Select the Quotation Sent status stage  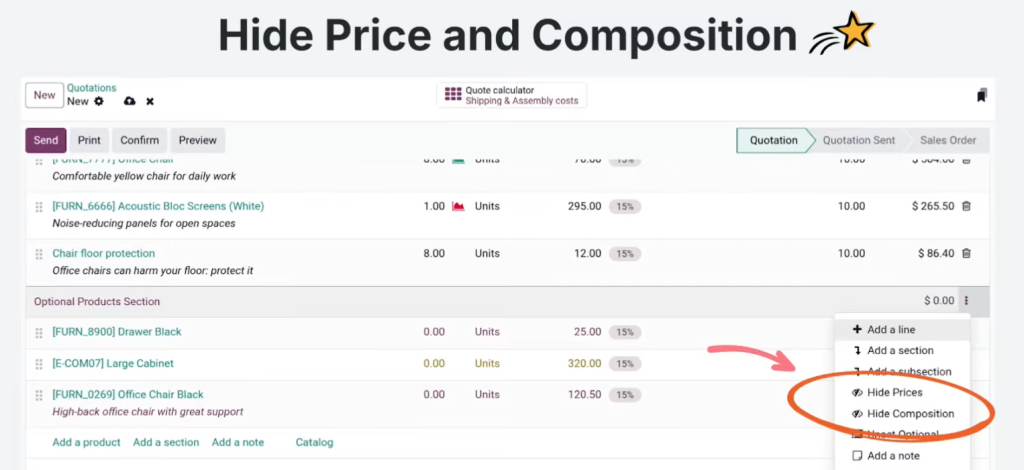pos(859,140)
